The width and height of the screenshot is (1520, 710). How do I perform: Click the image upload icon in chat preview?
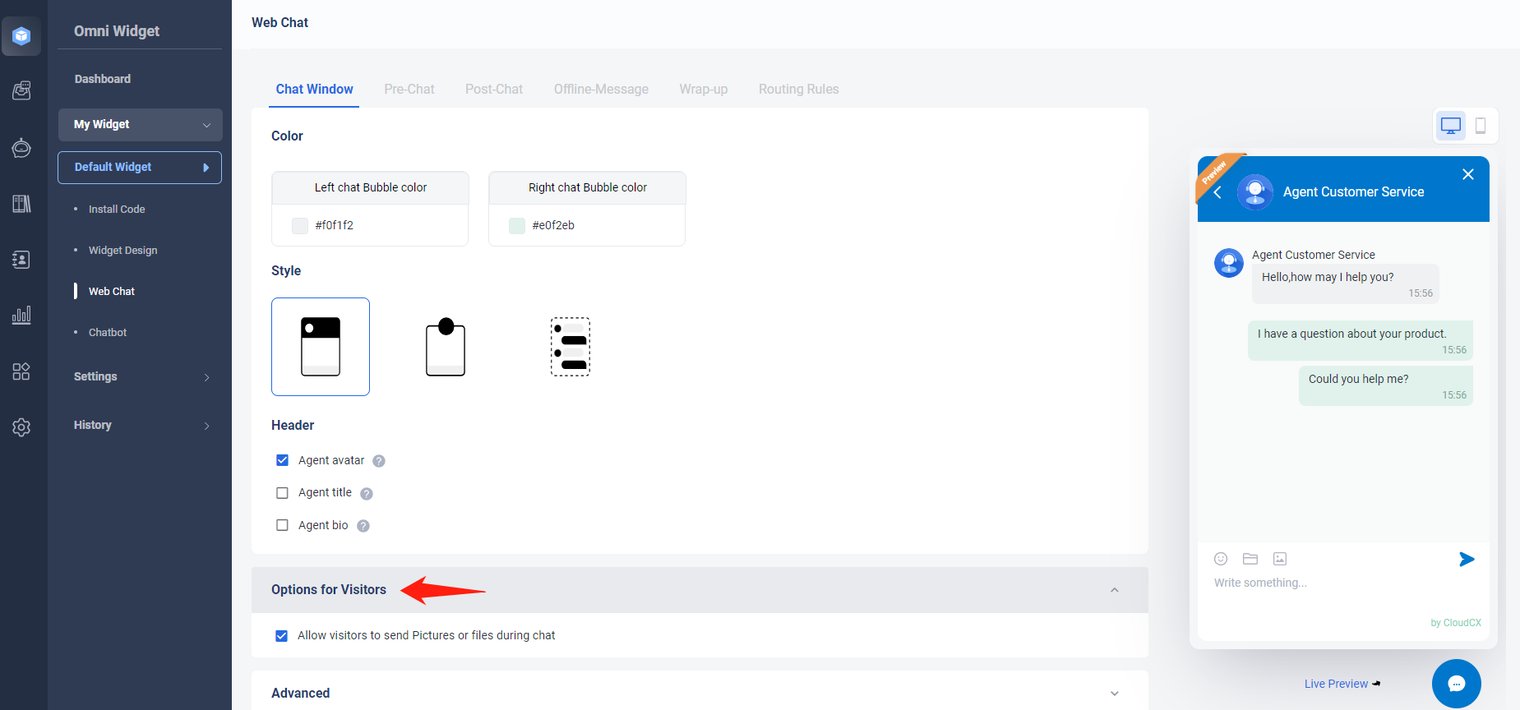click(x=1279, y=559)
